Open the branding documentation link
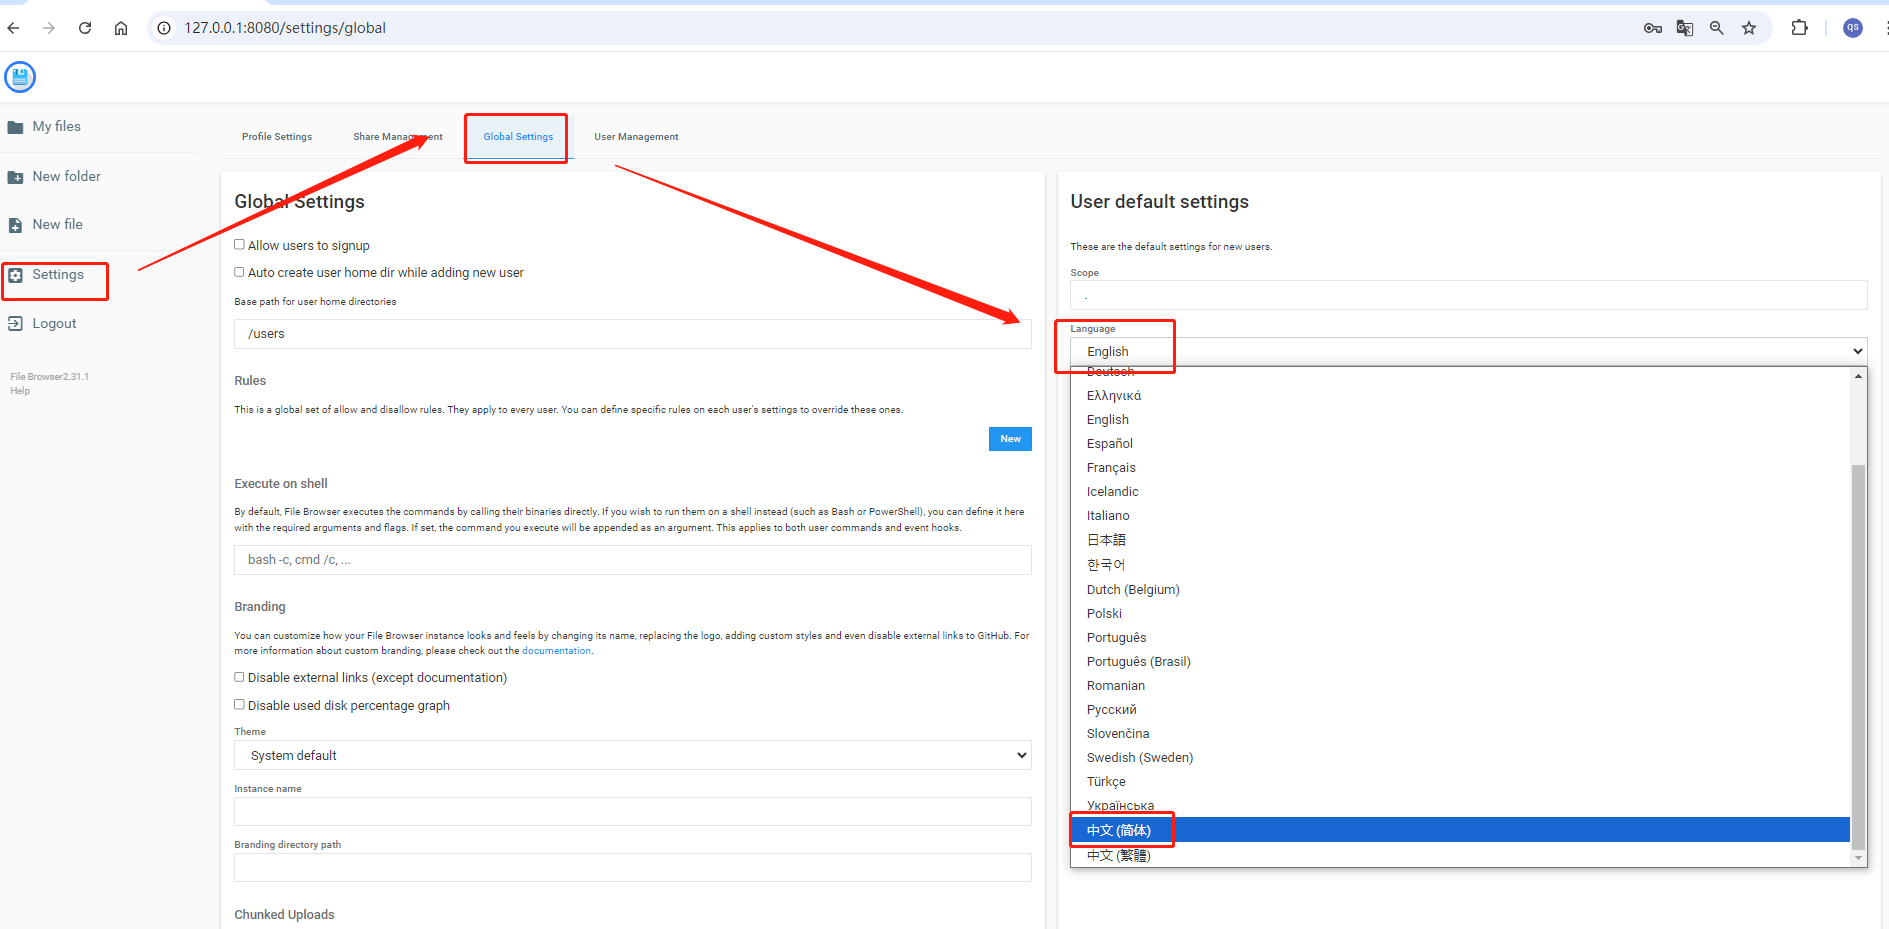 [x=556, y=651]
